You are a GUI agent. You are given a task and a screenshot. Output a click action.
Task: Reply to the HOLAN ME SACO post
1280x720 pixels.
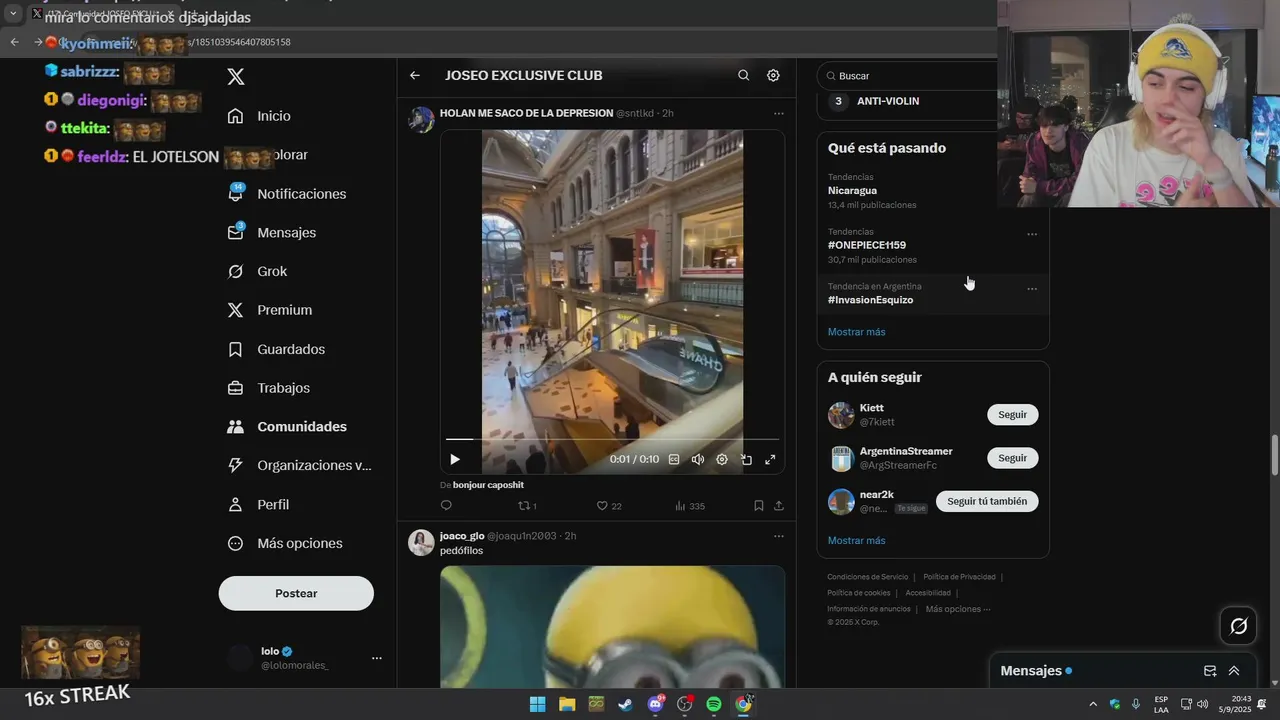click(x=446, y=506)
